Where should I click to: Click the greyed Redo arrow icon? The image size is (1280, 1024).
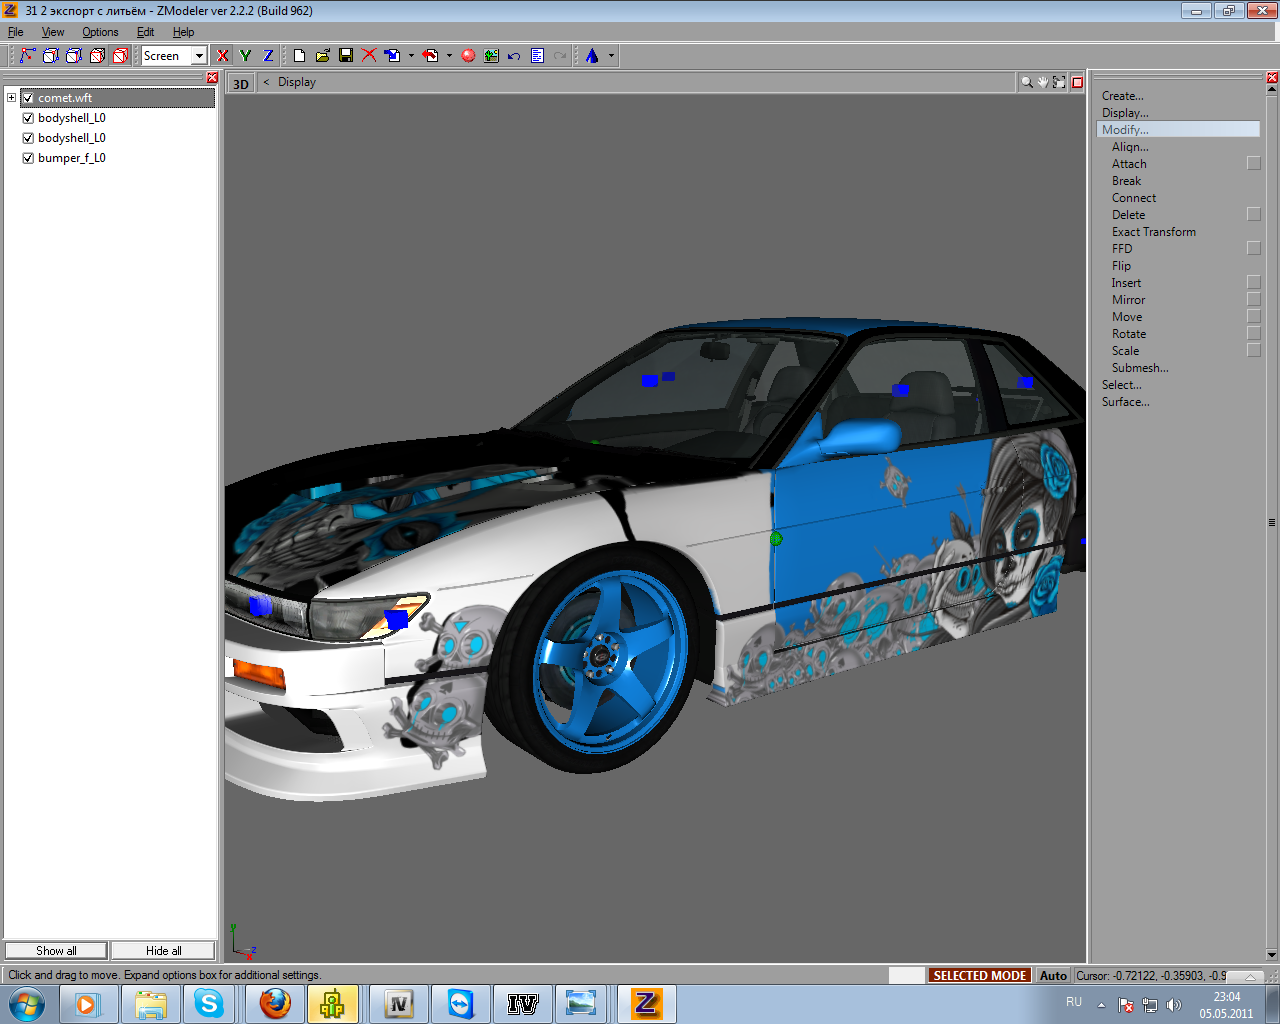[x=560, y=56]
